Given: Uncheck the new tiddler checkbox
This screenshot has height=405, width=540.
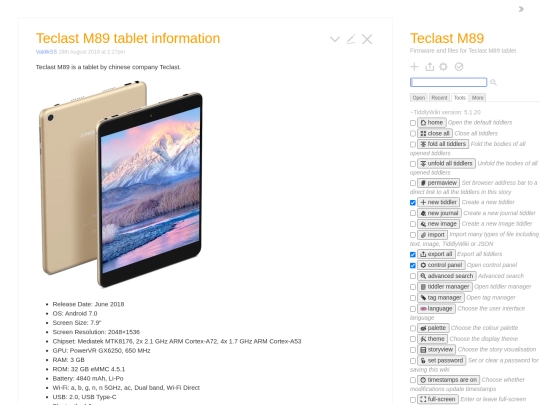Looking at the screenshot, I should pyautogui.click(x=413, y=202).
